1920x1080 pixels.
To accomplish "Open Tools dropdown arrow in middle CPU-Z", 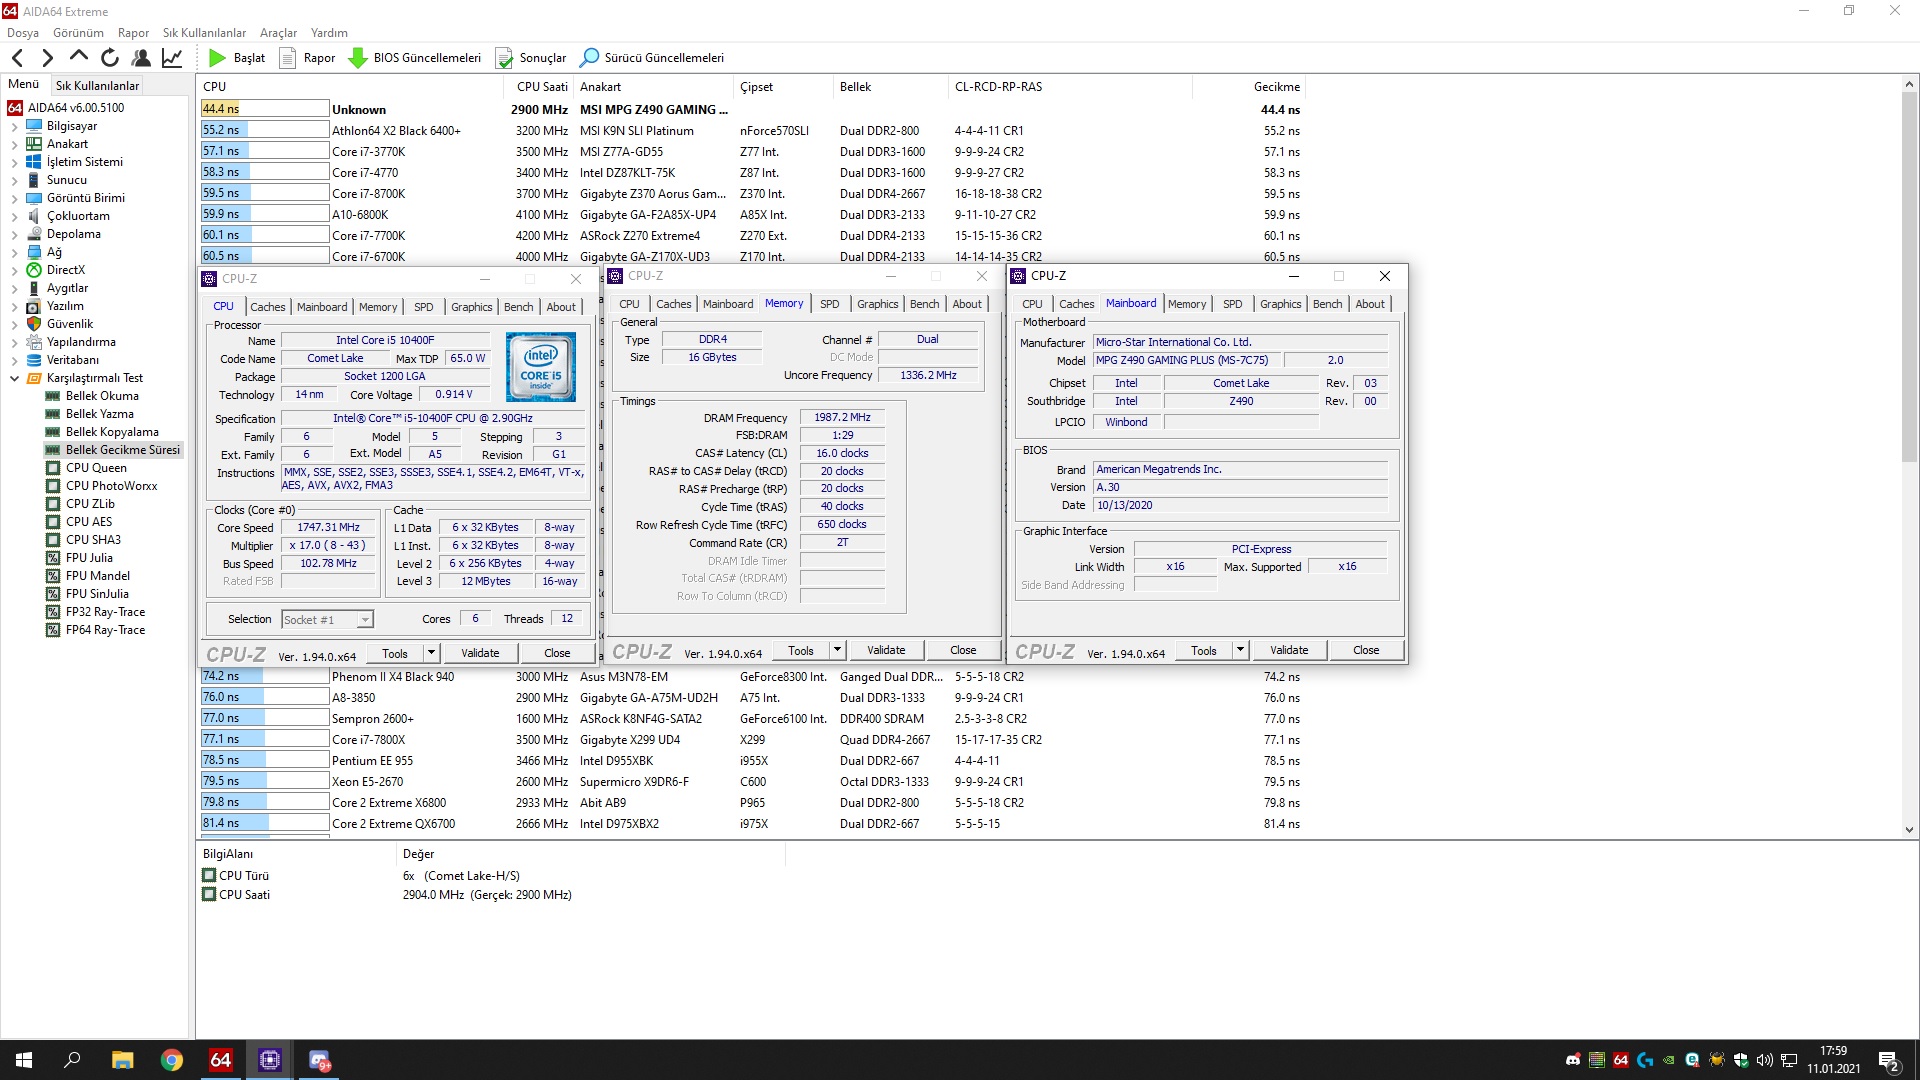I will pos(838,650).
